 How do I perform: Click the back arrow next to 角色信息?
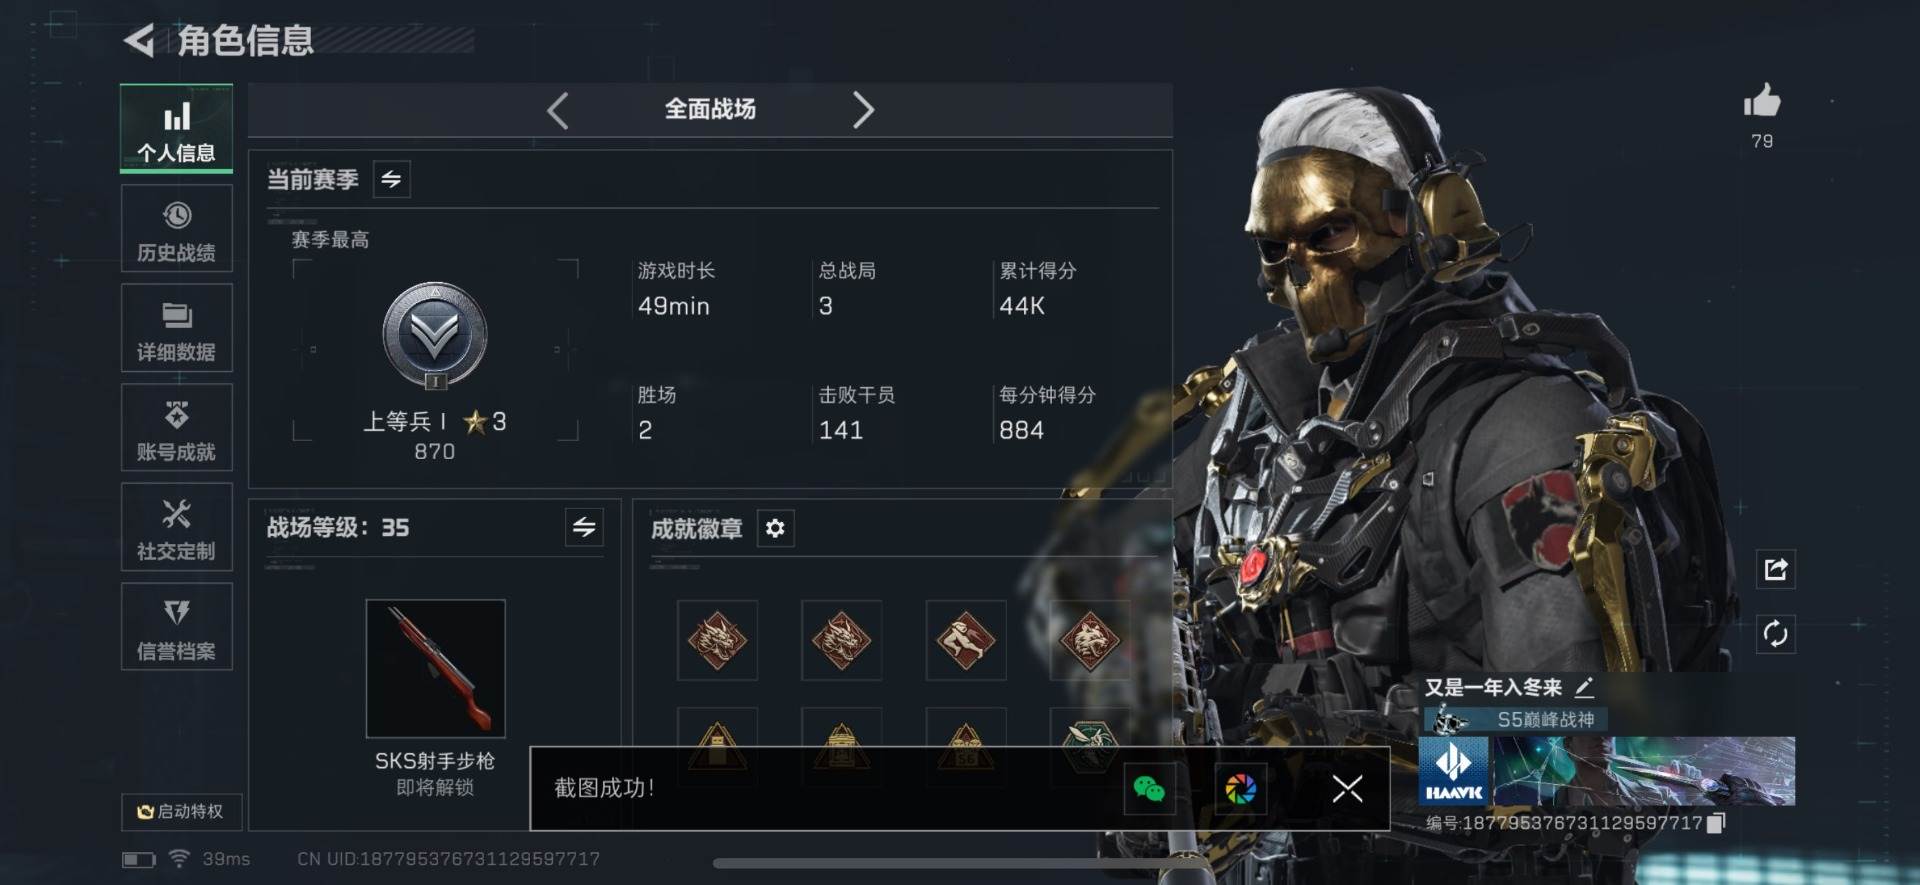139,41
